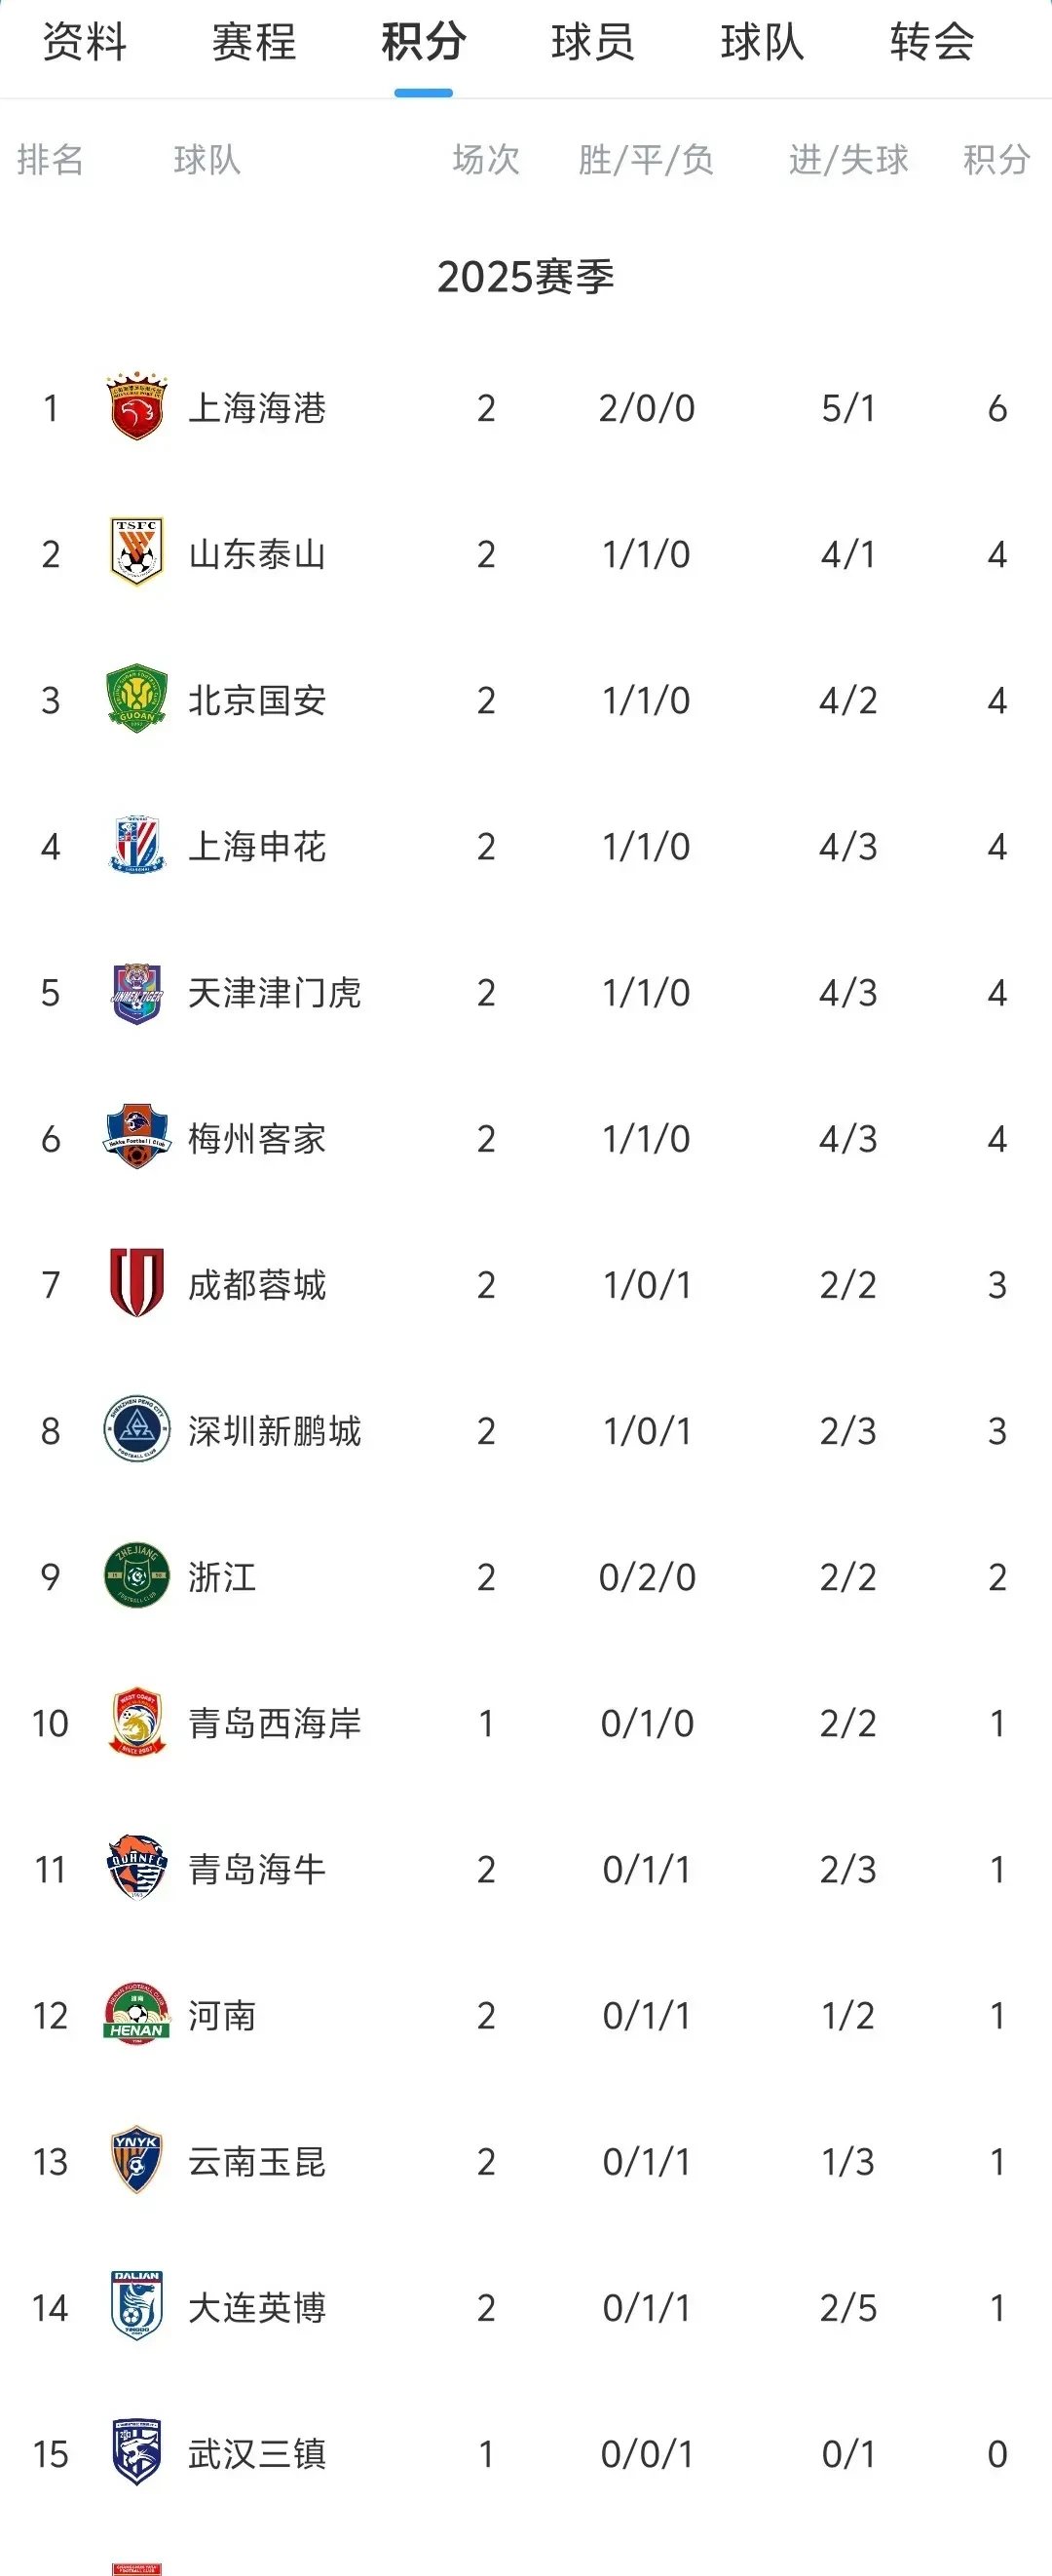The image size is (1052, 2576).
Task: Click the Beijing Guoan green crest
Action: [x=135, y=699]
